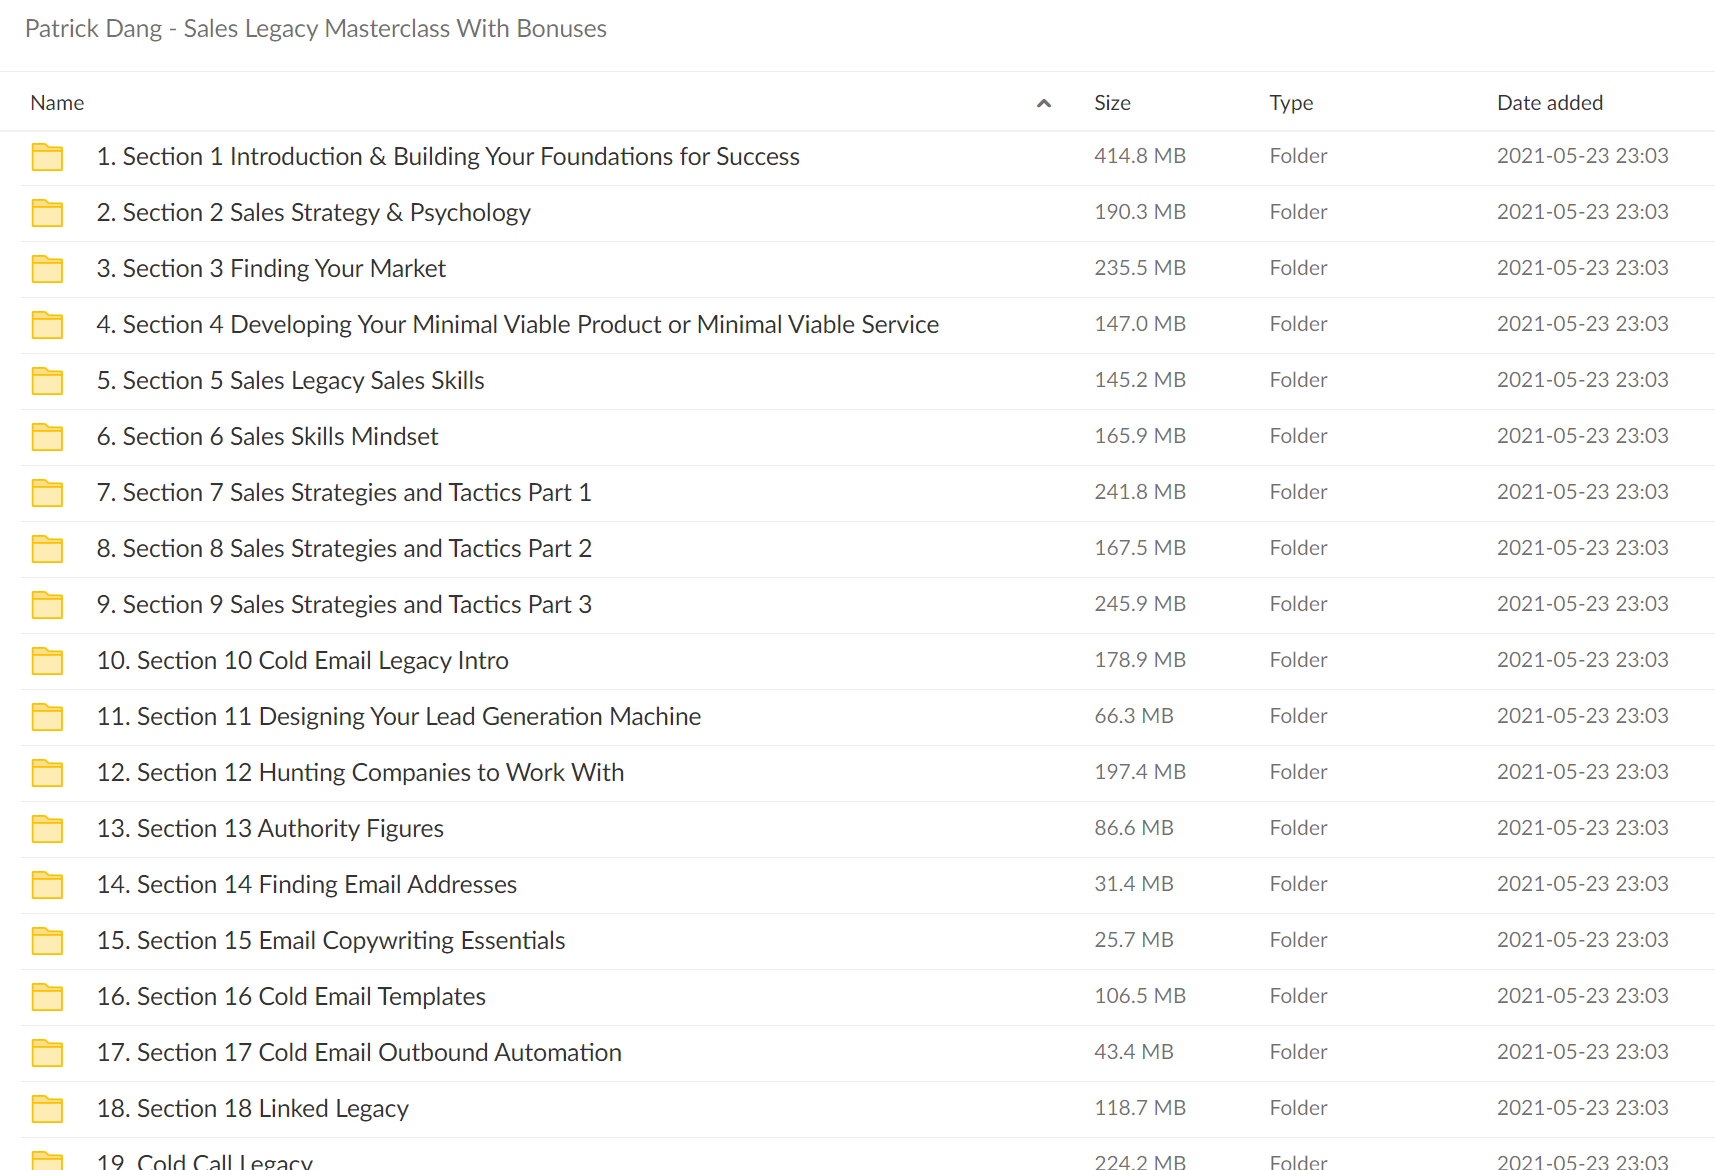This screenshot has width=1715, height=1170.
Task: Click folder icon for Section 5 Sales Skills
Action: pos(47,381)
